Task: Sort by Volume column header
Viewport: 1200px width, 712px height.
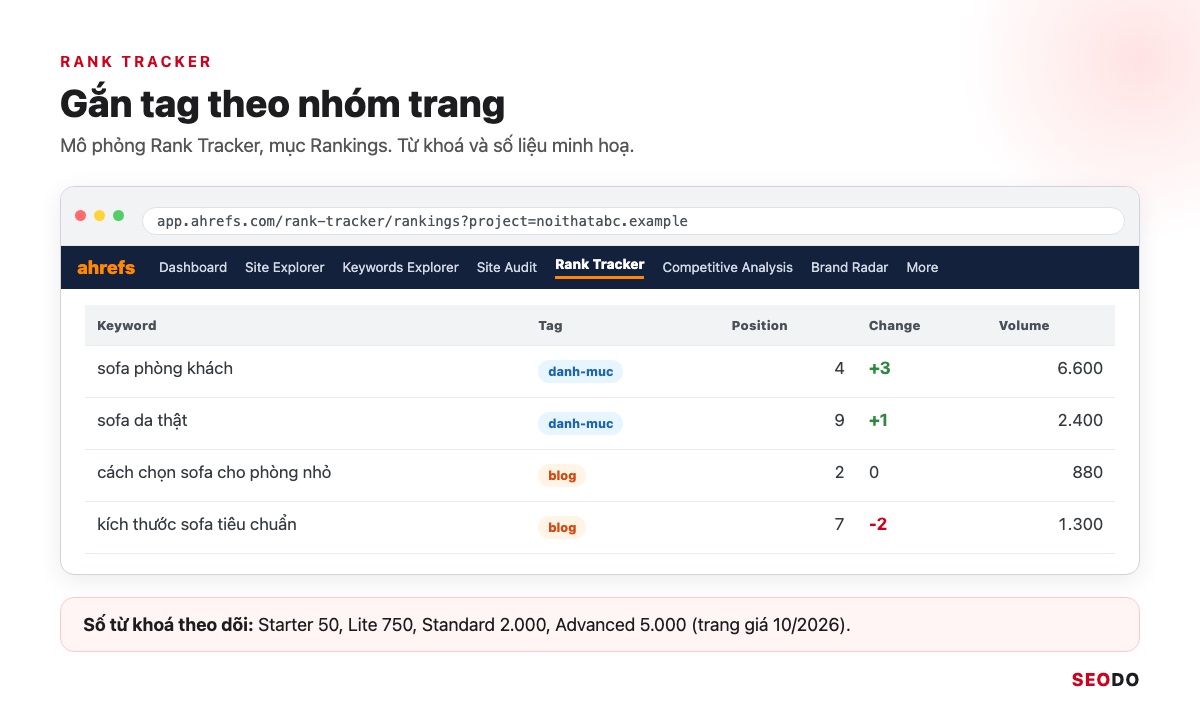Action: pyautogui.click(x=1024, y=325)
